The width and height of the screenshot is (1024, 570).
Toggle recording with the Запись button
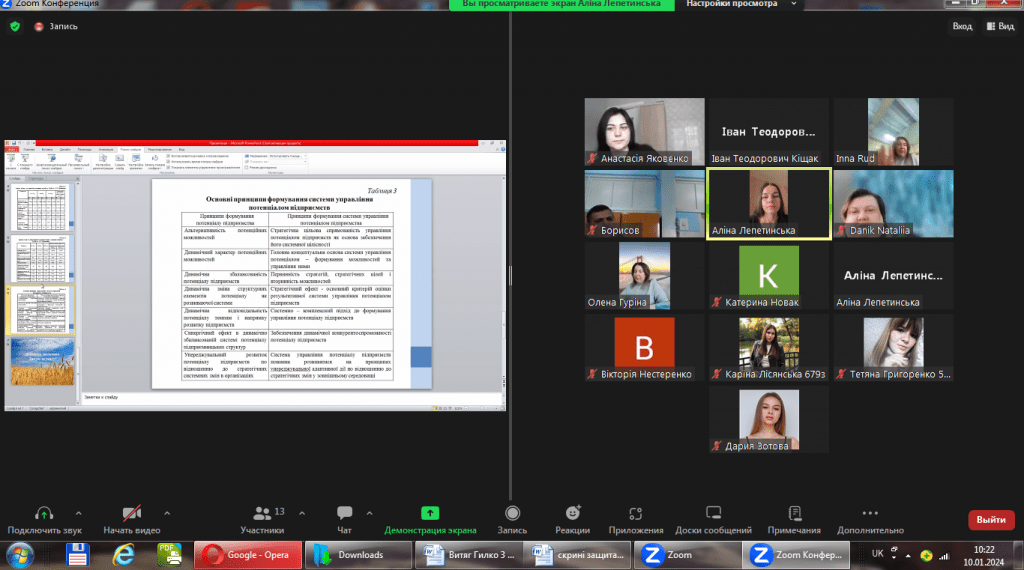click(x=512, y=513)
